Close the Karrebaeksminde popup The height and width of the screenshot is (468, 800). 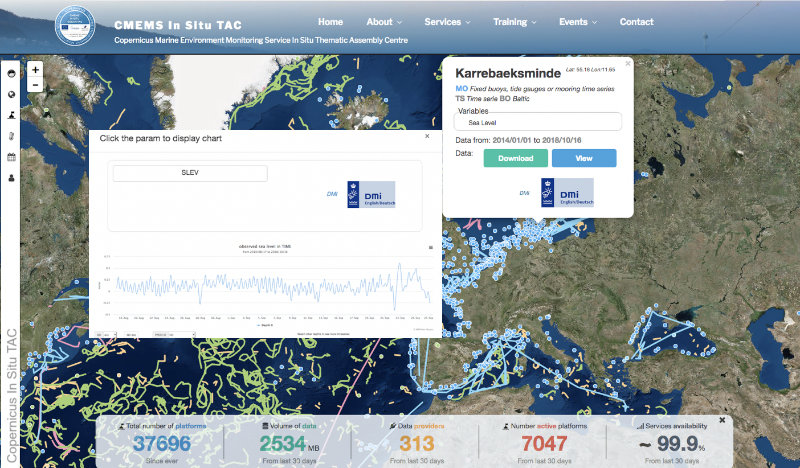pos(628,63)
